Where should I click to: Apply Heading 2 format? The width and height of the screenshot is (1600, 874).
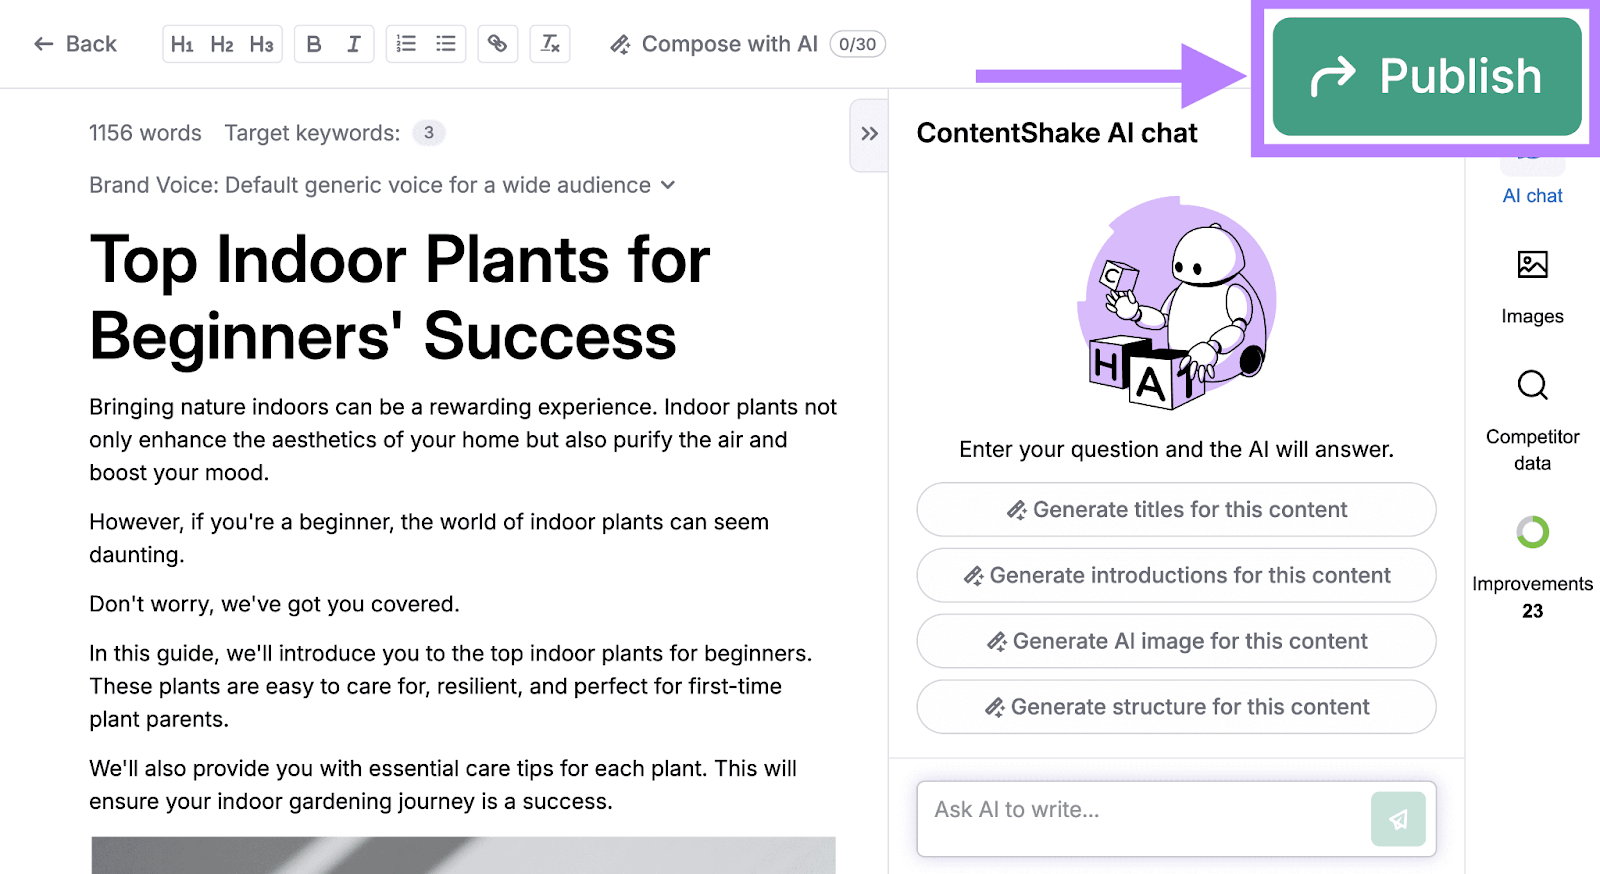click(222, 44)
